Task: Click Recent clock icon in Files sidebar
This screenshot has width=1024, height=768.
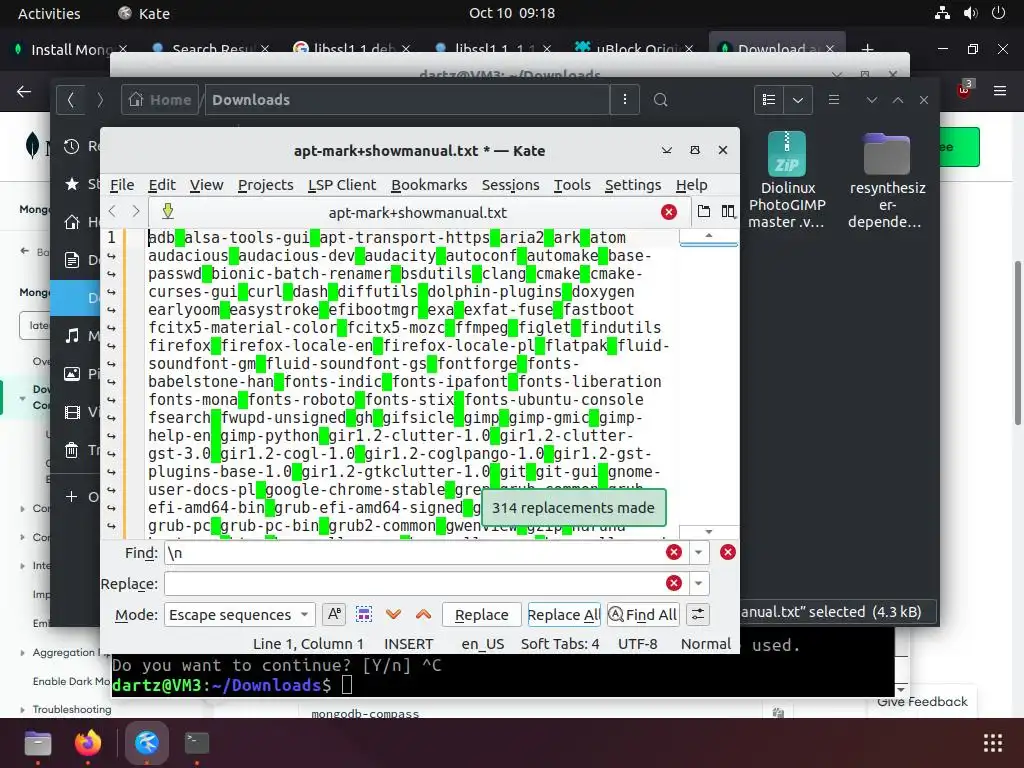Action: [x=72, y=146]
